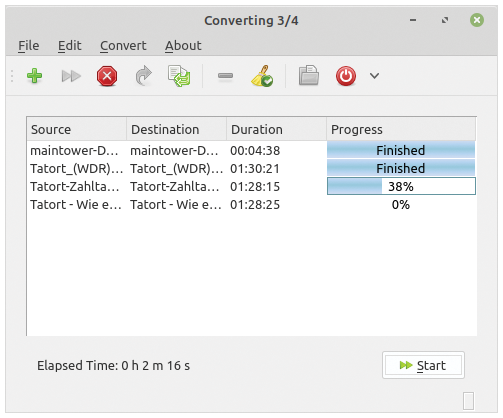Open the About menu
Screen dimensions: 503x418
click(x=183, y=45)
